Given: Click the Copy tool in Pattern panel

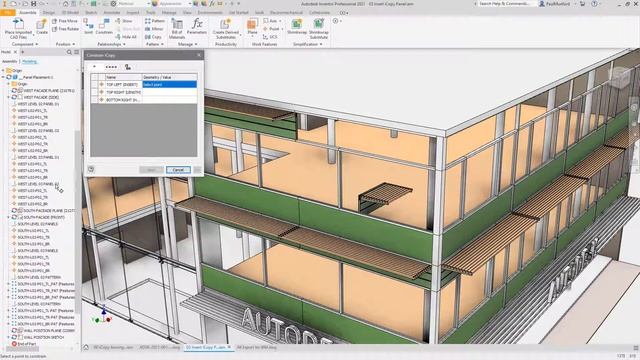Looking at the screenshot, I should [x=153, y=37].
